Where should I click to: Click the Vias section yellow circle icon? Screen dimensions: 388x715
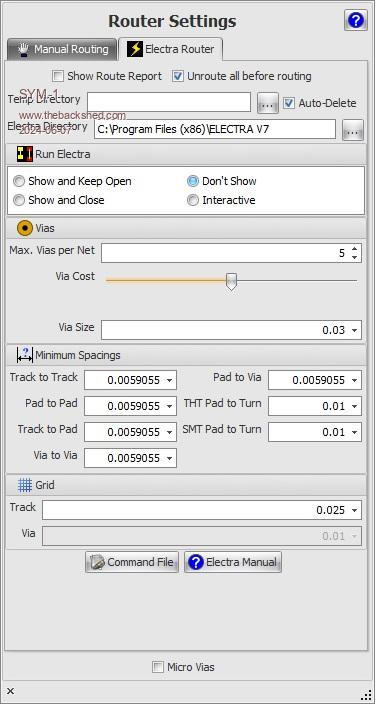tap(25, 228)
